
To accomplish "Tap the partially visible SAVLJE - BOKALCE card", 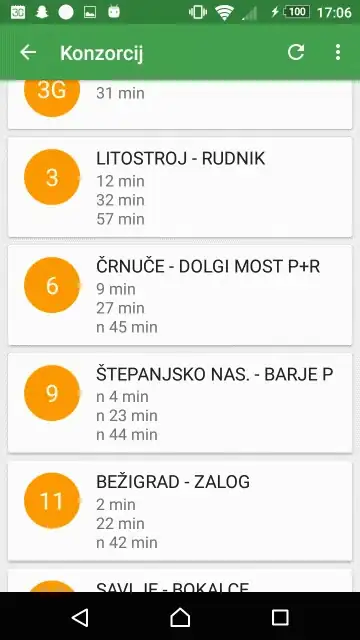I will click(x=180, y=580).
